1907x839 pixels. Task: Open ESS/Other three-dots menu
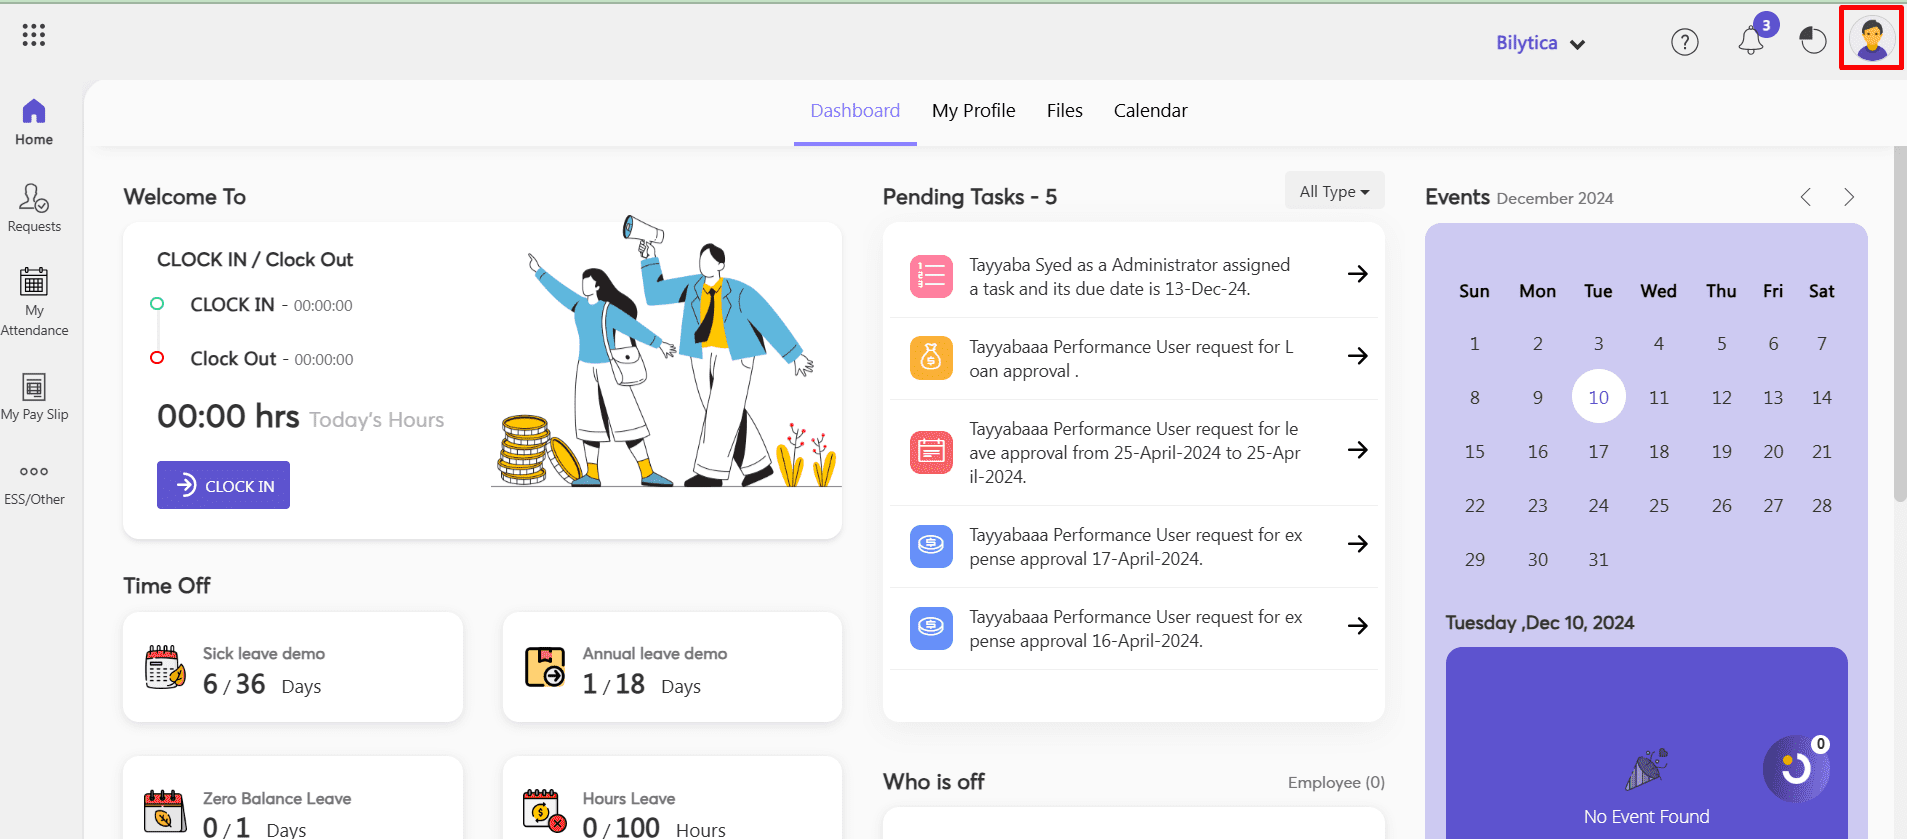coord(34,483)
